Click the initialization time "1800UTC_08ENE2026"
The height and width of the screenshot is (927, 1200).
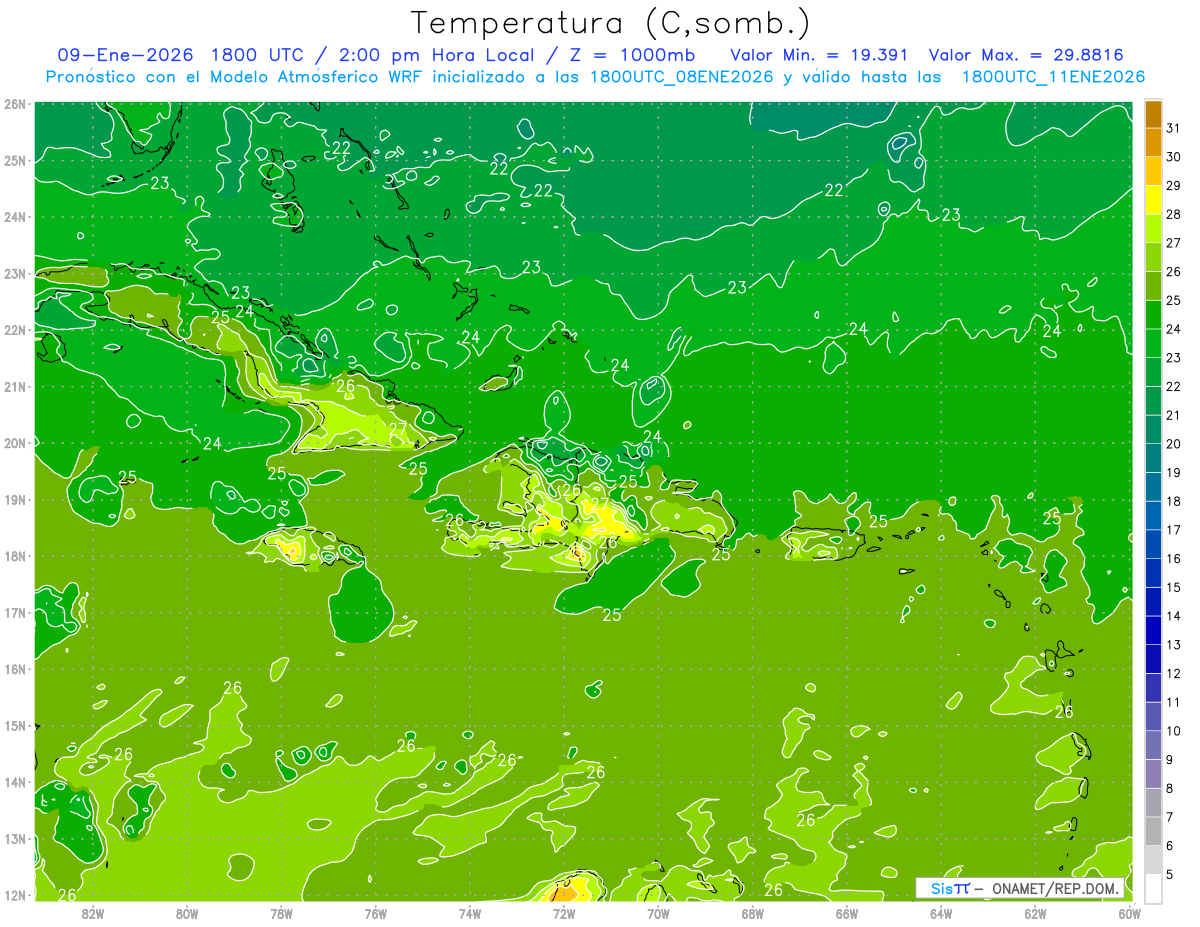click(682, 77)
